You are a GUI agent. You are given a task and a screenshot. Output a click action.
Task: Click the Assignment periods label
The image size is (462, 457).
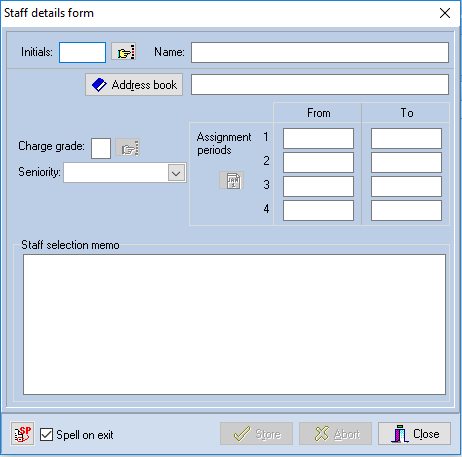224,143
